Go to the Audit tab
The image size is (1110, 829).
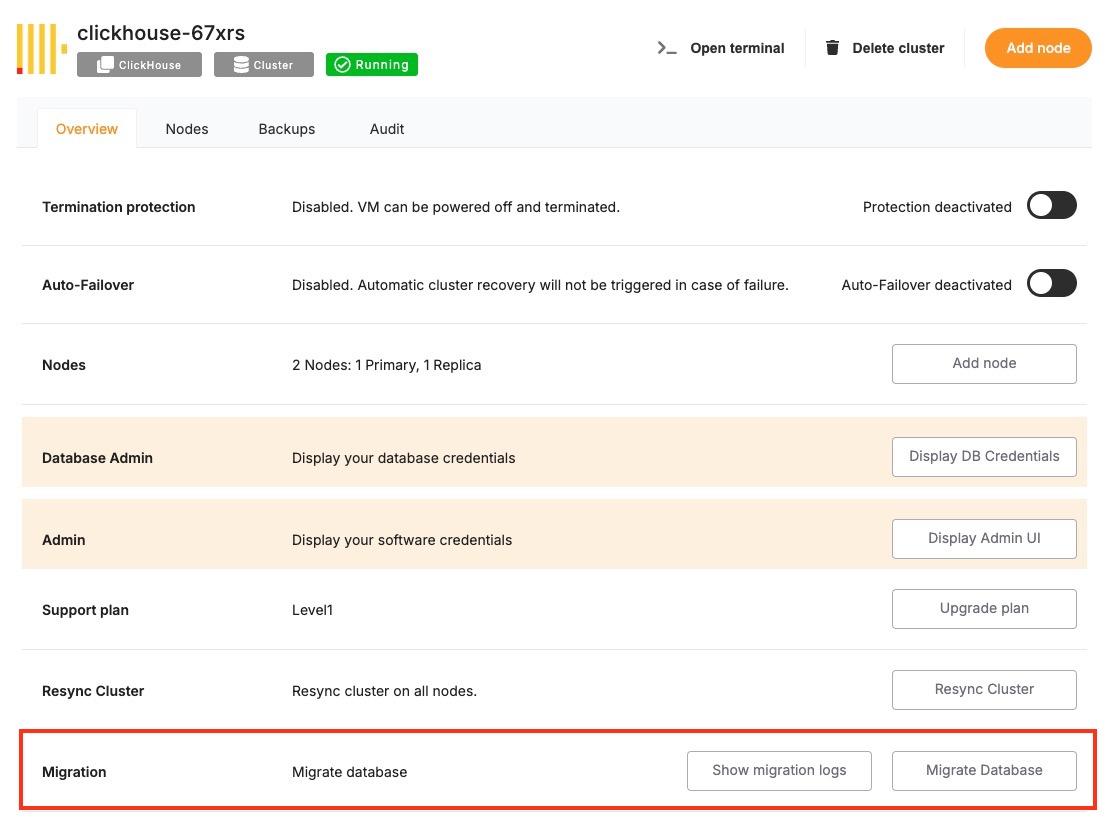pos(387,129)
